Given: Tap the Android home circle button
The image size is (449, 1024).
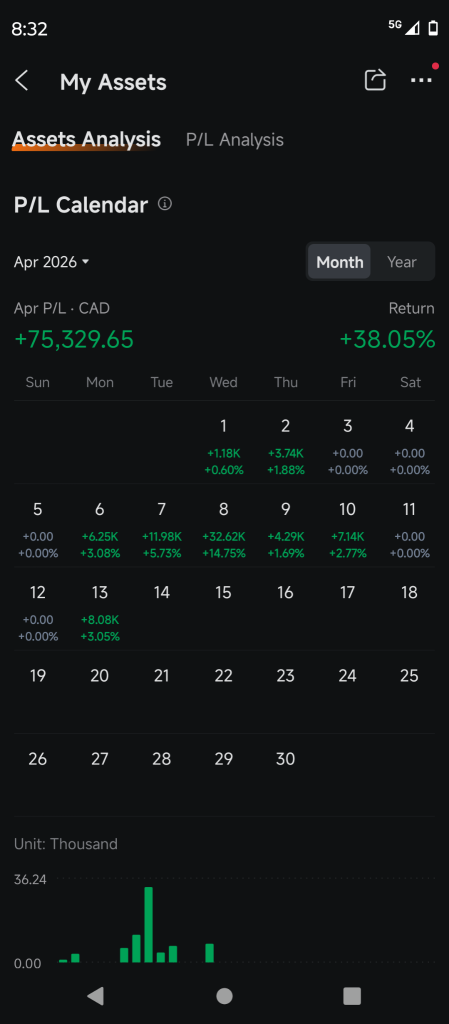Looking at the screenshot, I should pos(224,995).
